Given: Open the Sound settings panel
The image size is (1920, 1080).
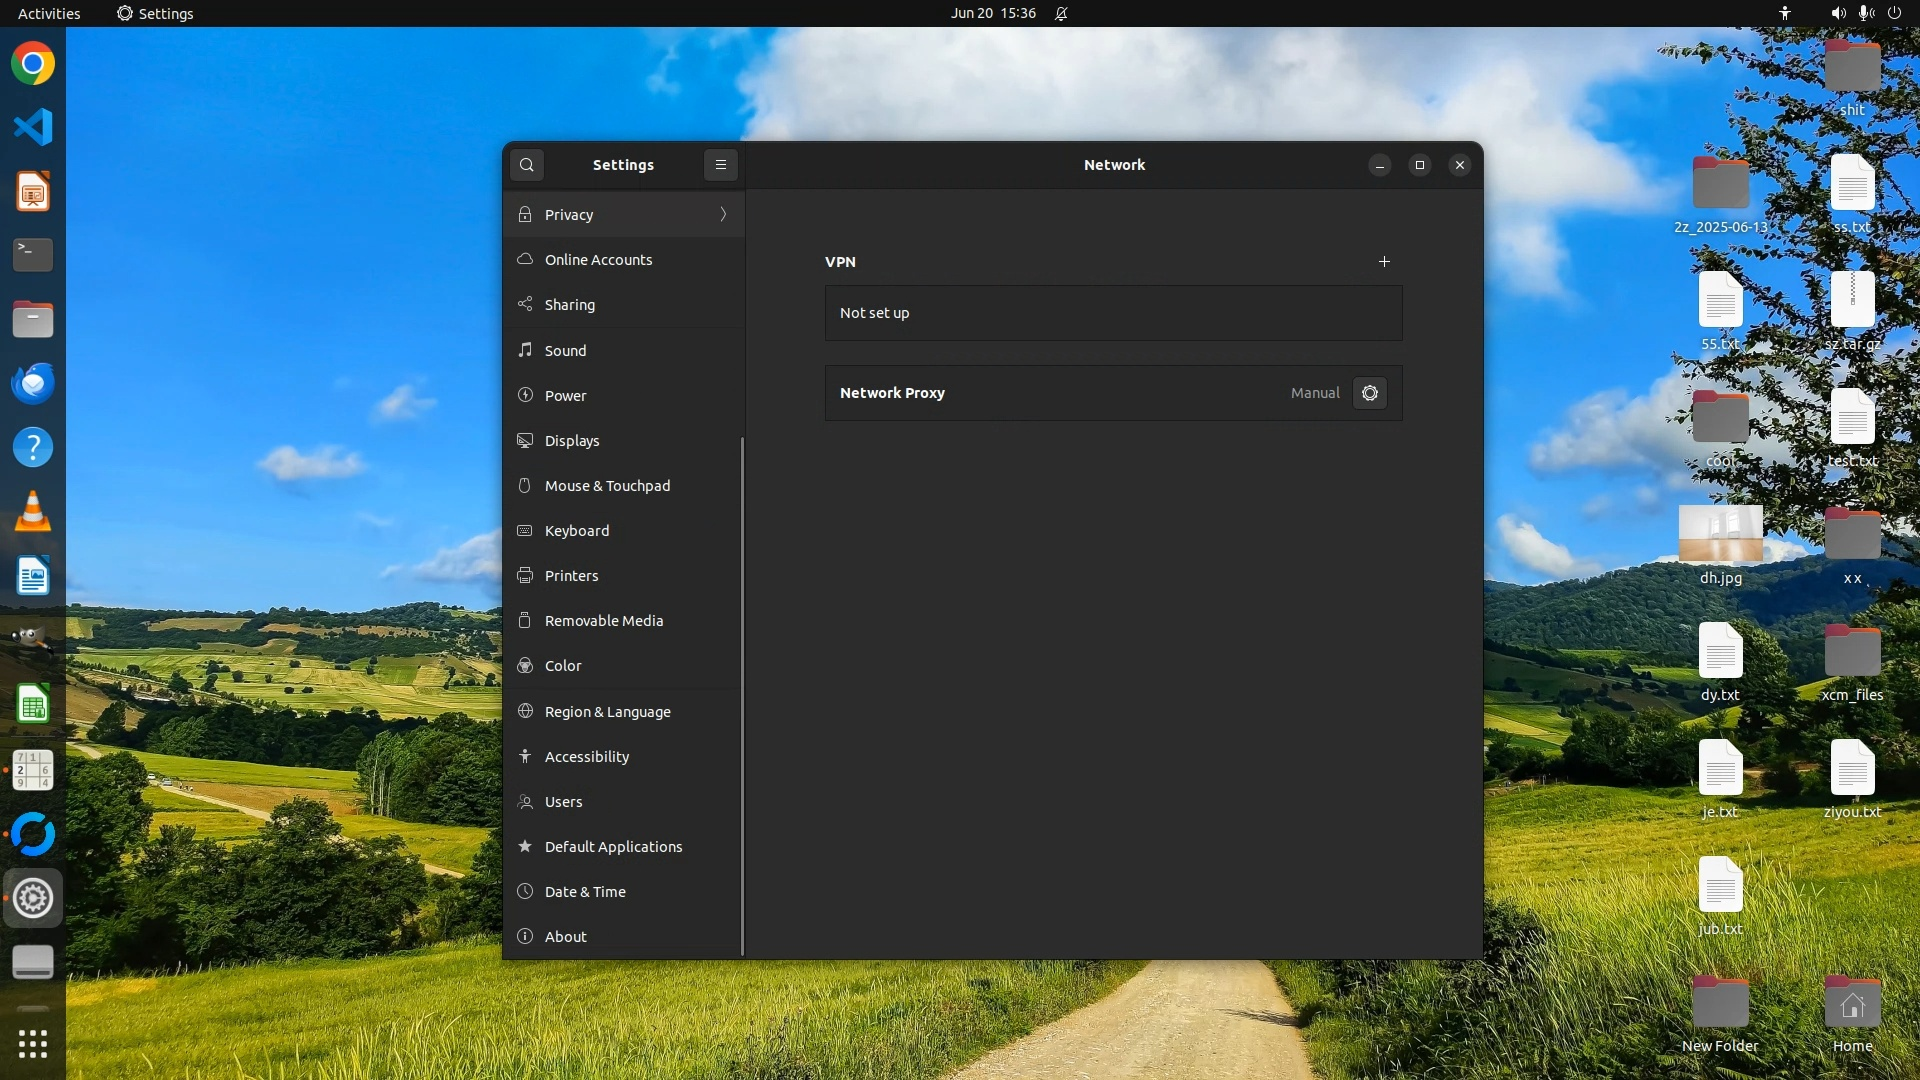Looking at the screenshot, I should pyautogui.click(x=566, y=351).
